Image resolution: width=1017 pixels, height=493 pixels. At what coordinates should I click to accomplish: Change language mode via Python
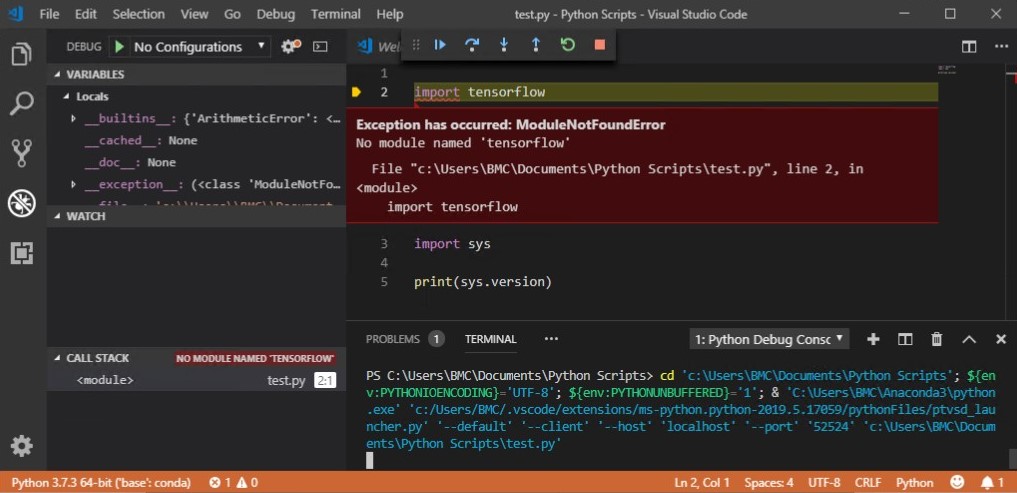point(915,483)
